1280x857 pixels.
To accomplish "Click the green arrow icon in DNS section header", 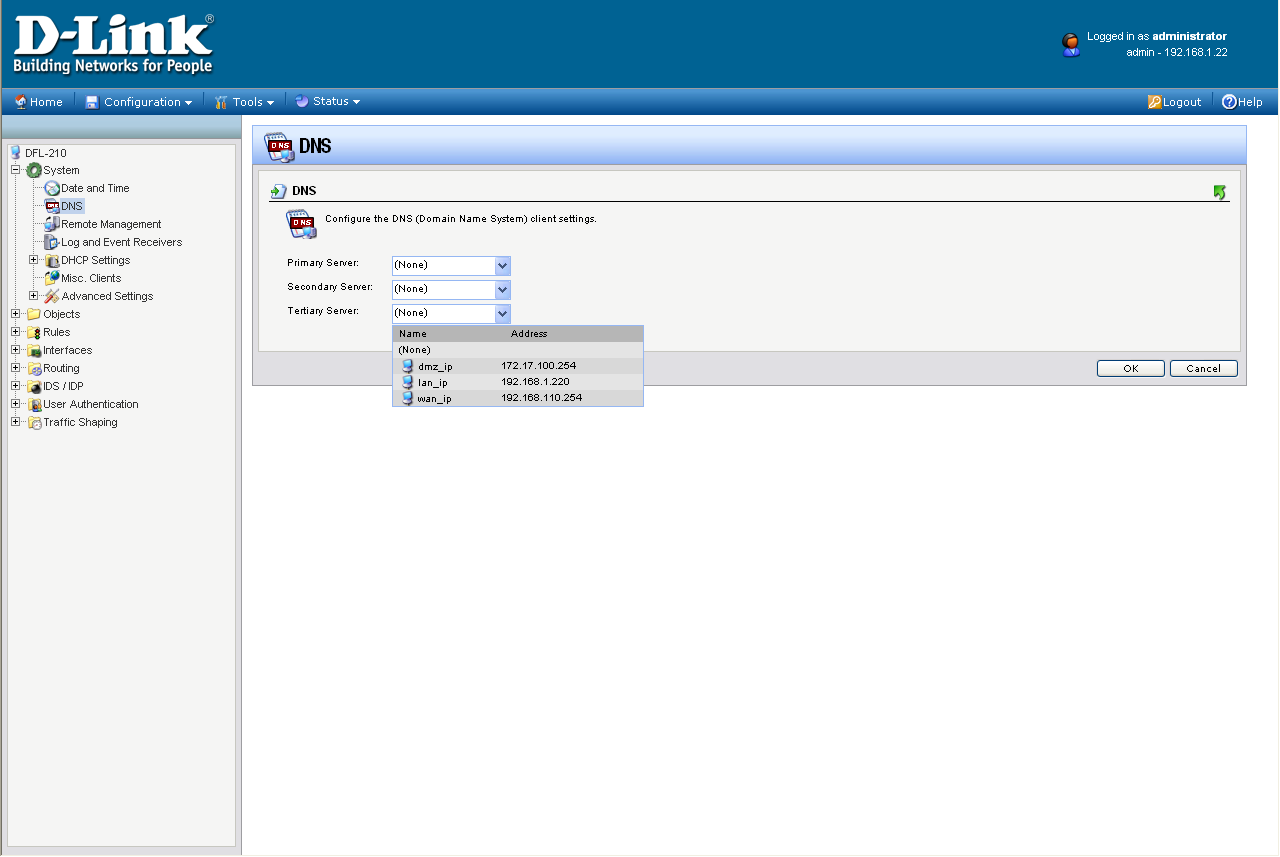I will [1219, 192].
